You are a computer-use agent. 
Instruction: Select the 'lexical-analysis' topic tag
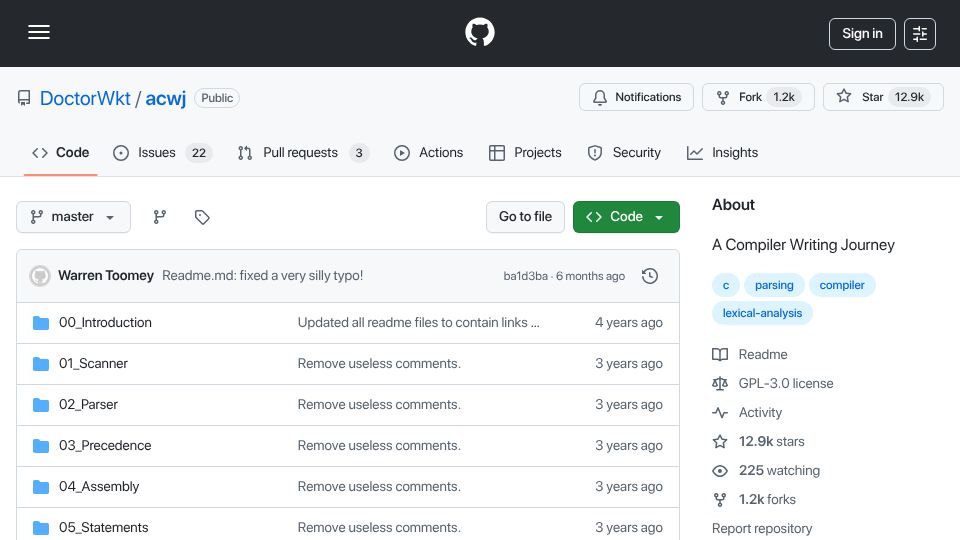pos(762,313)
